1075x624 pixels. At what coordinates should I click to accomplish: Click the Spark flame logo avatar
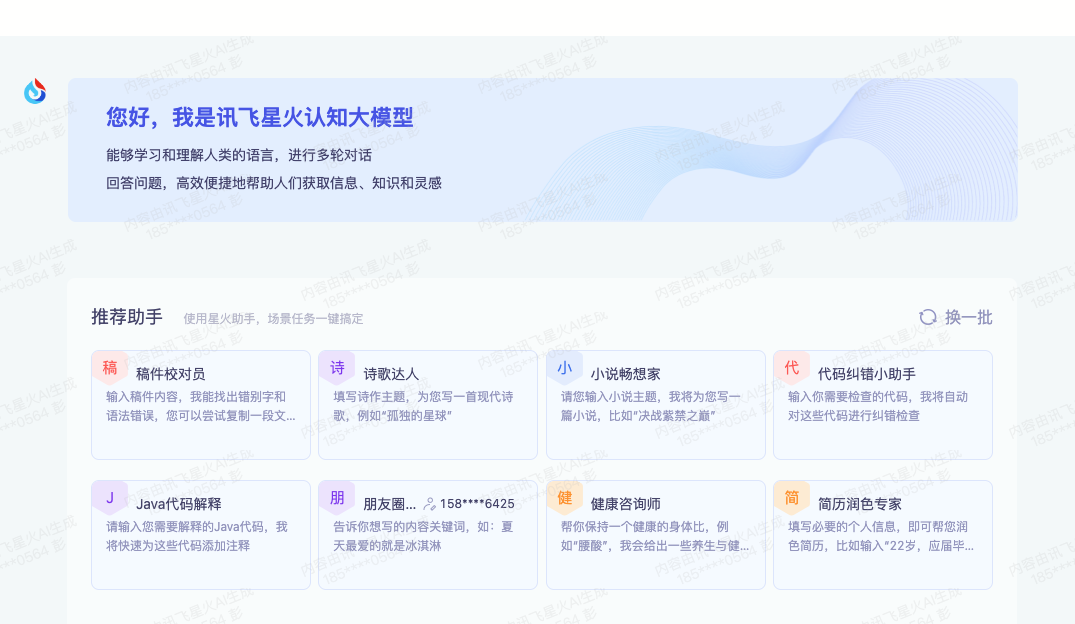click(x=35, y=91)
